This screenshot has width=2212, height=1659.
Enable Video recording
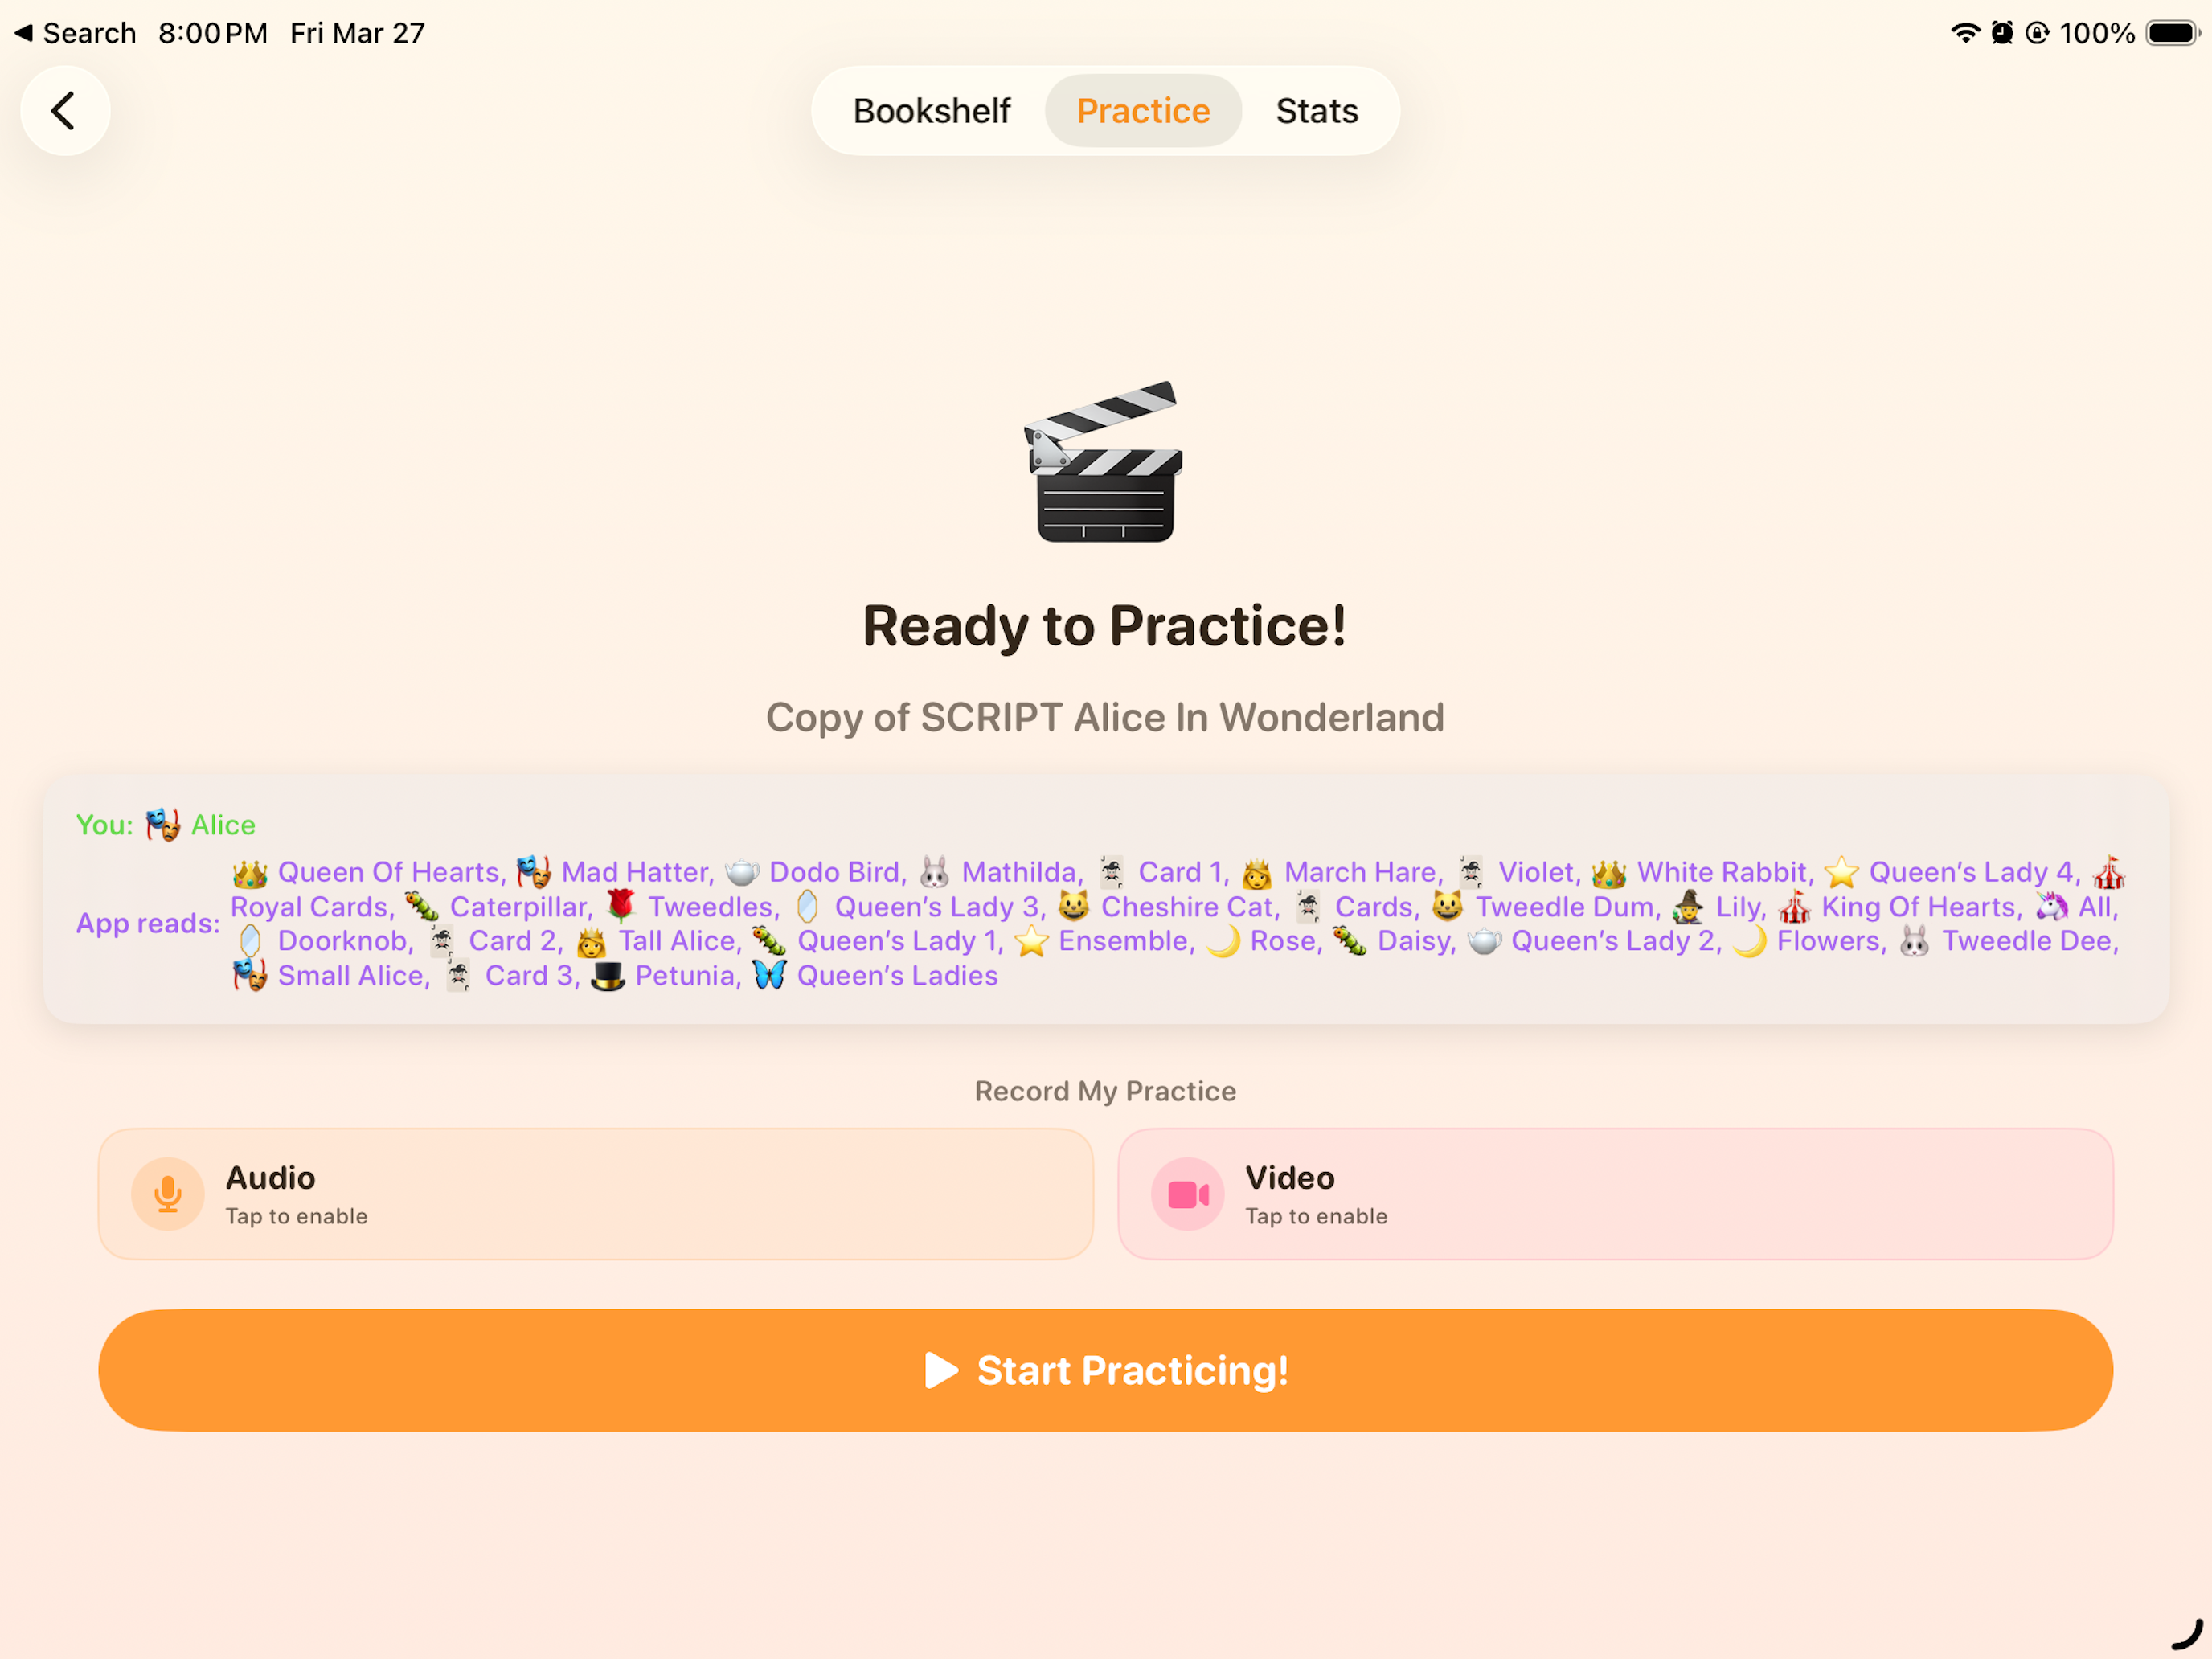coord(1615,1194)
